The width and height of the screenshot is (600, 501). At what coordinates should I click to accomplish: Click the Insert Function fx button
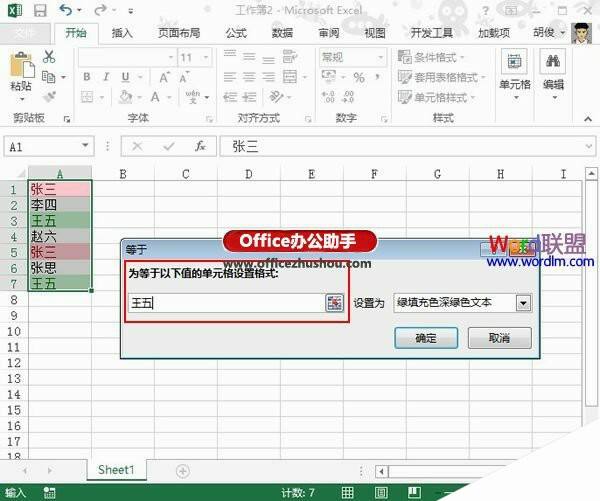click(200, 146)
